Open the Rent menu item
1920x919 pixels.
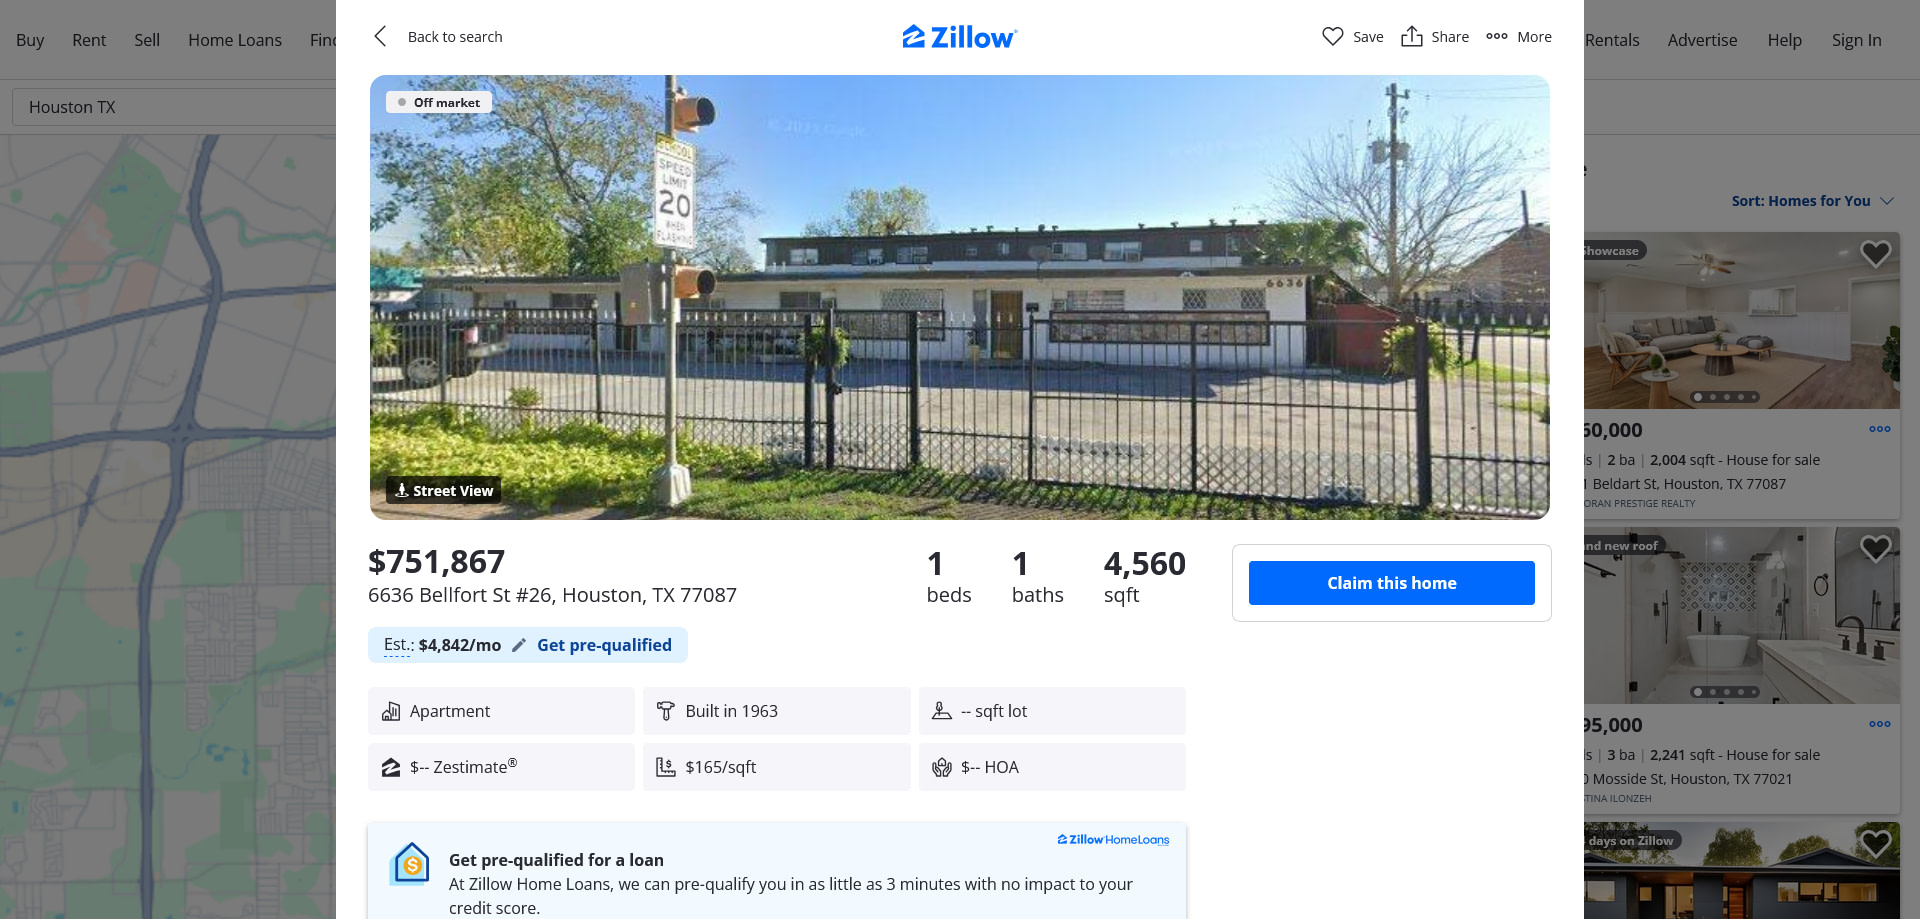click(89, 40)
